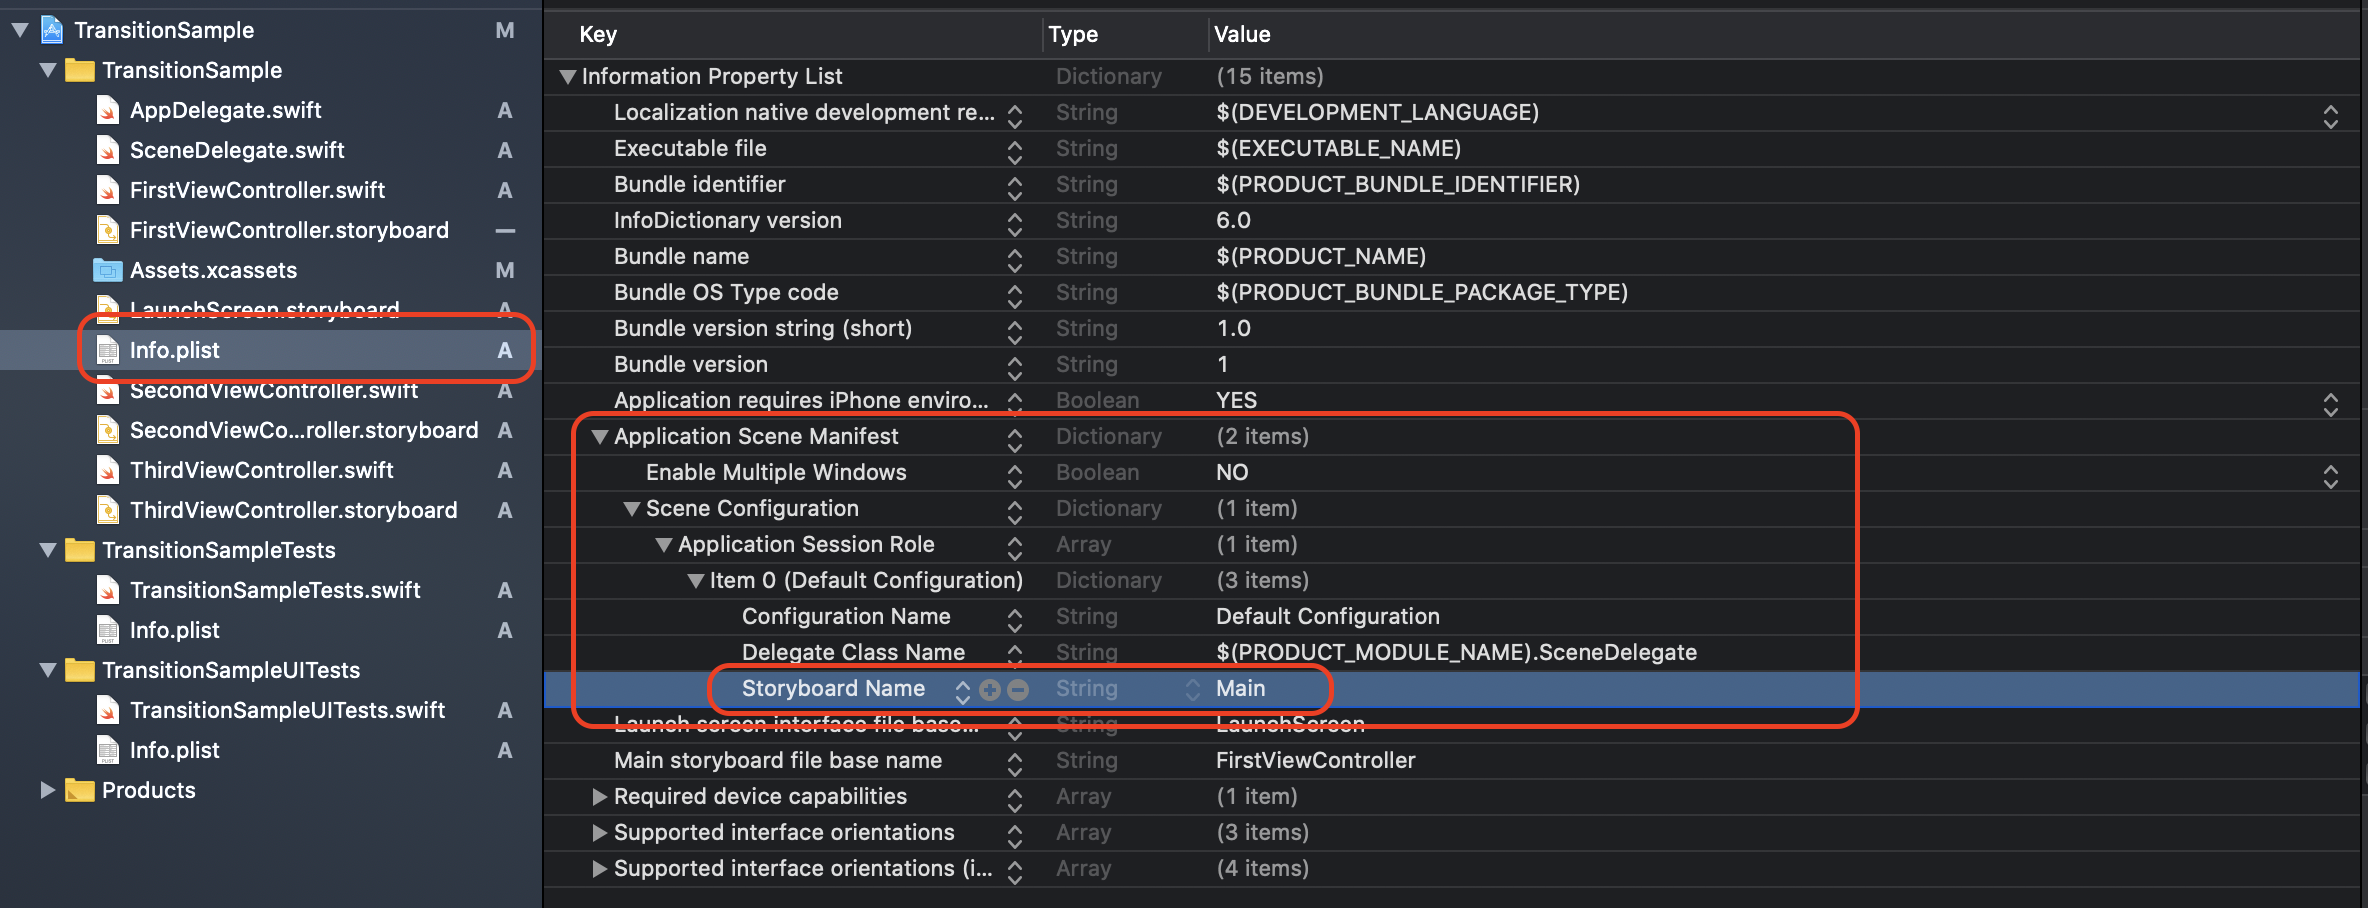The height and width of the screenshot is (908, 2368).
Task: Click the folder icon of the TransitionSample group
Action: point(80,70)
